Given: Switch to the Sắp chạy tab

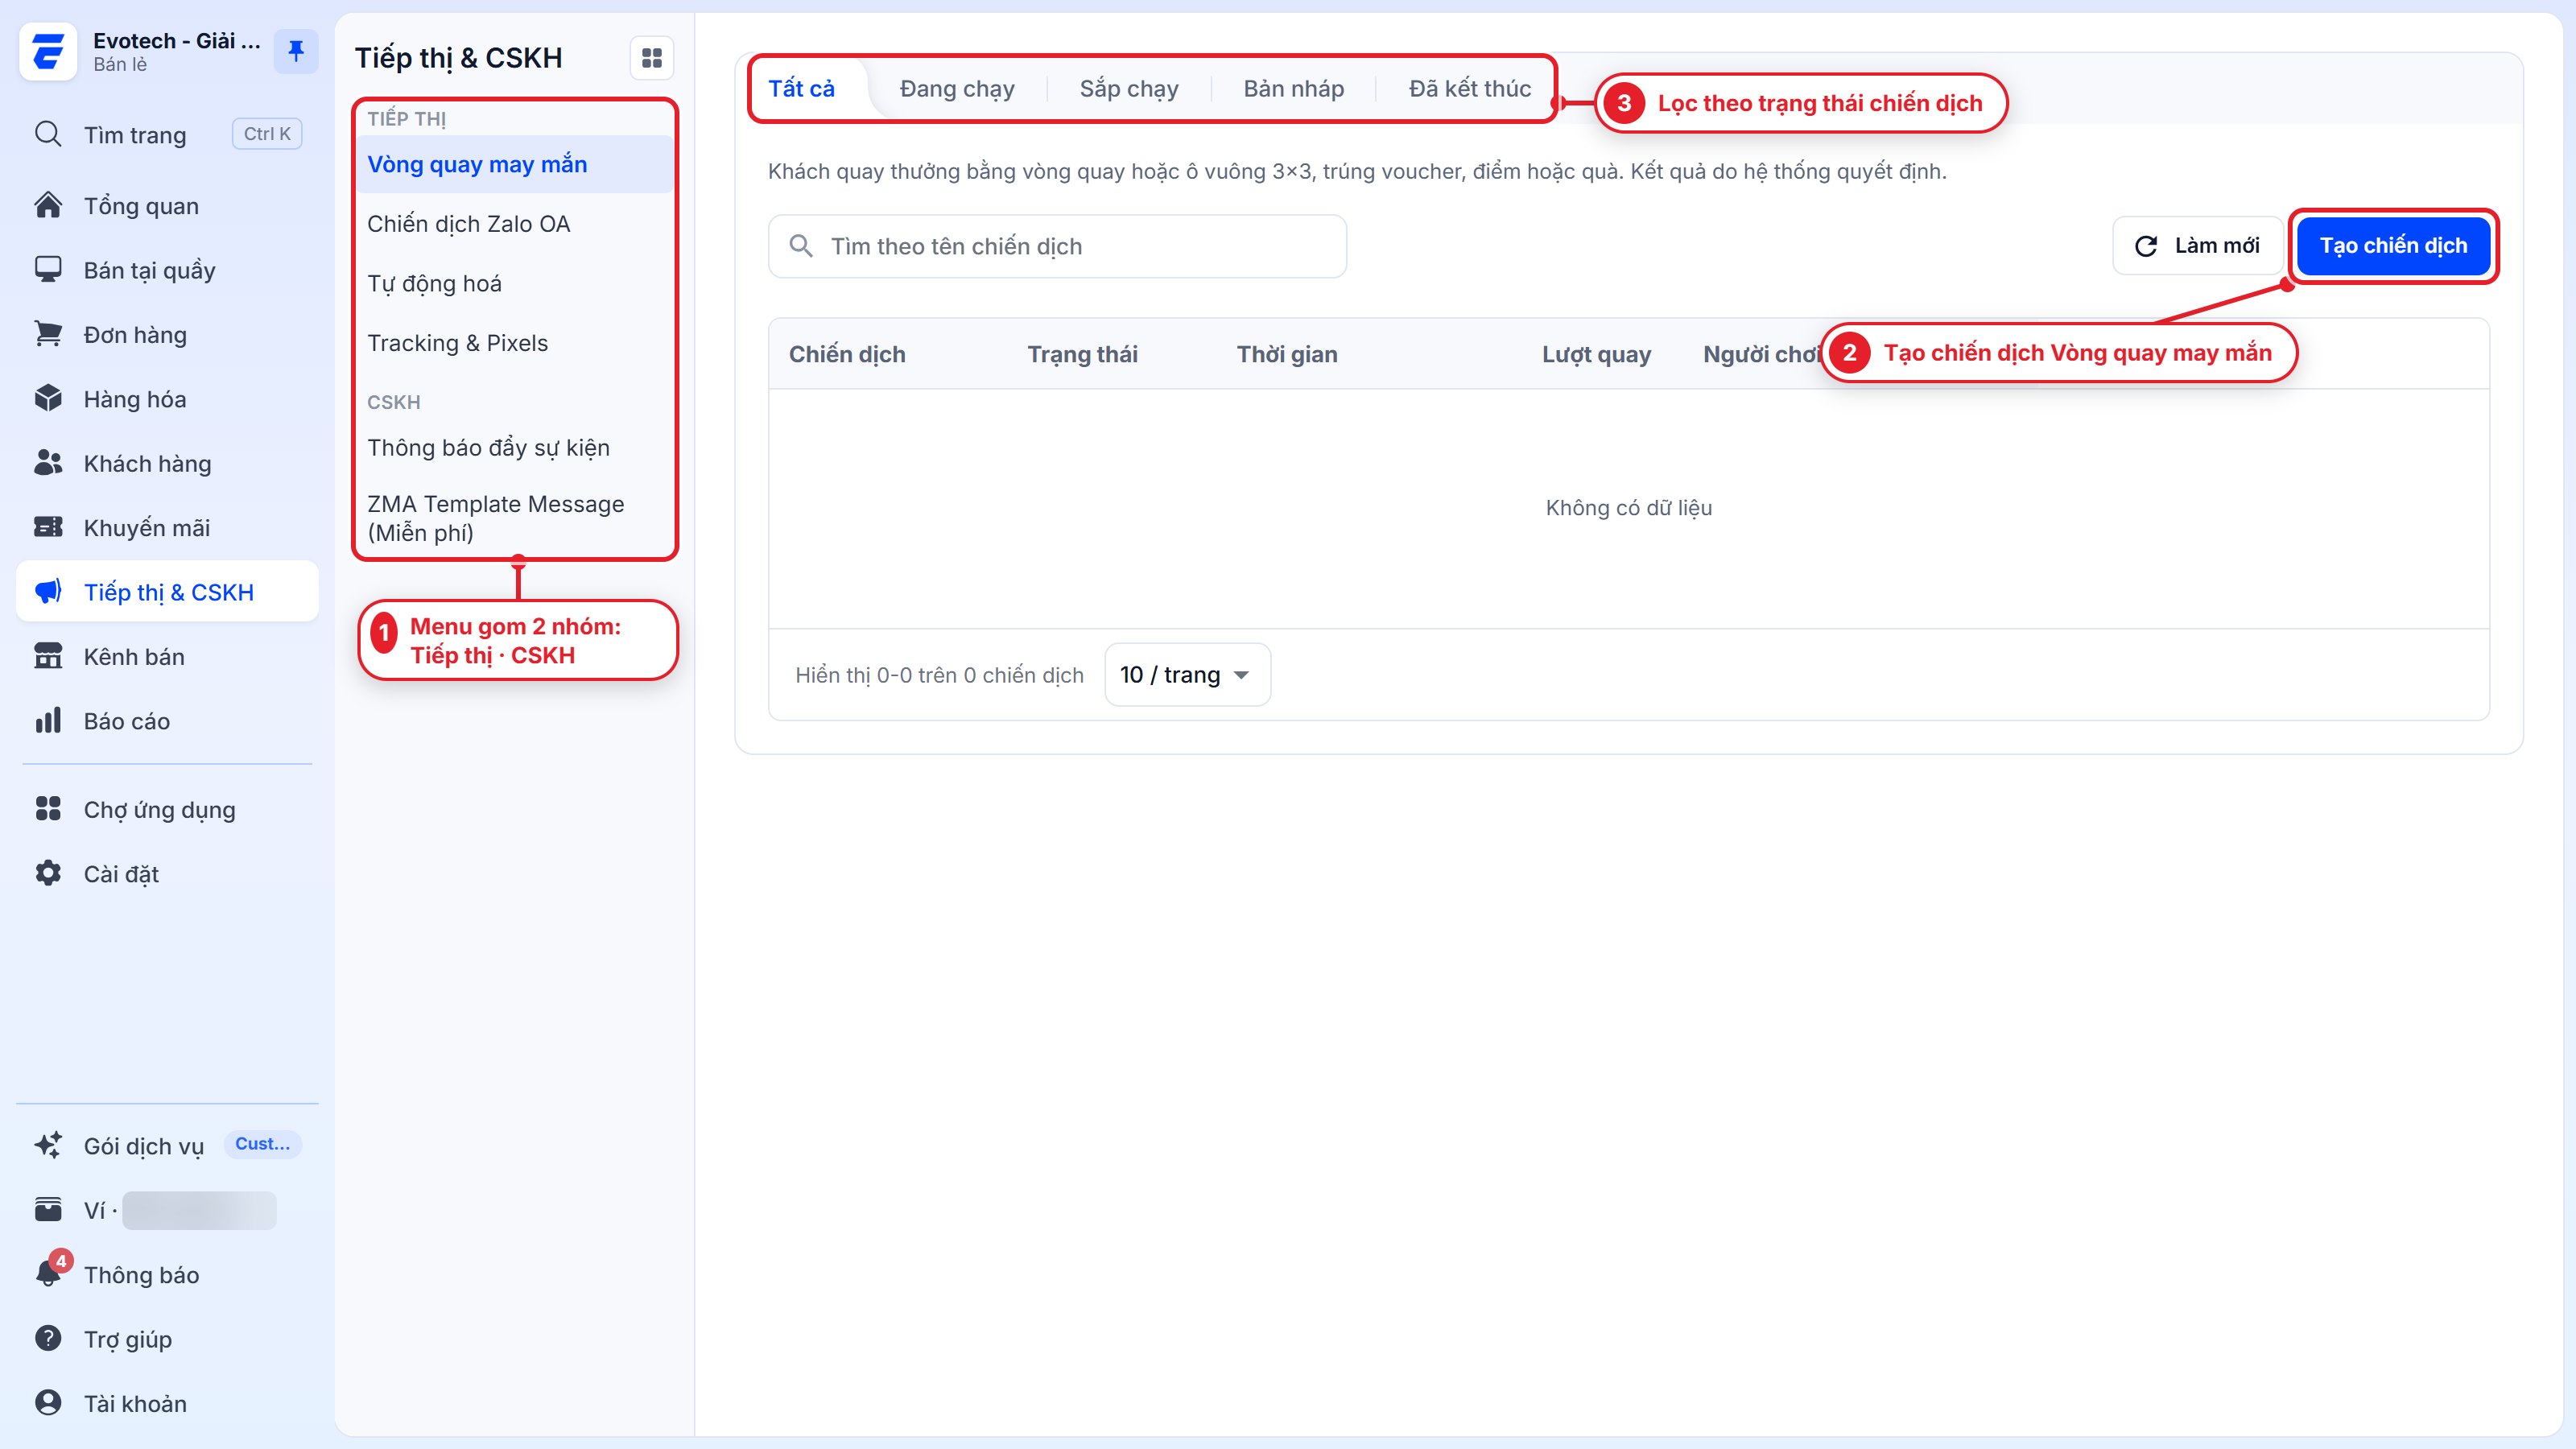Looking at the screenshot, I should [x=1129, y=89].
